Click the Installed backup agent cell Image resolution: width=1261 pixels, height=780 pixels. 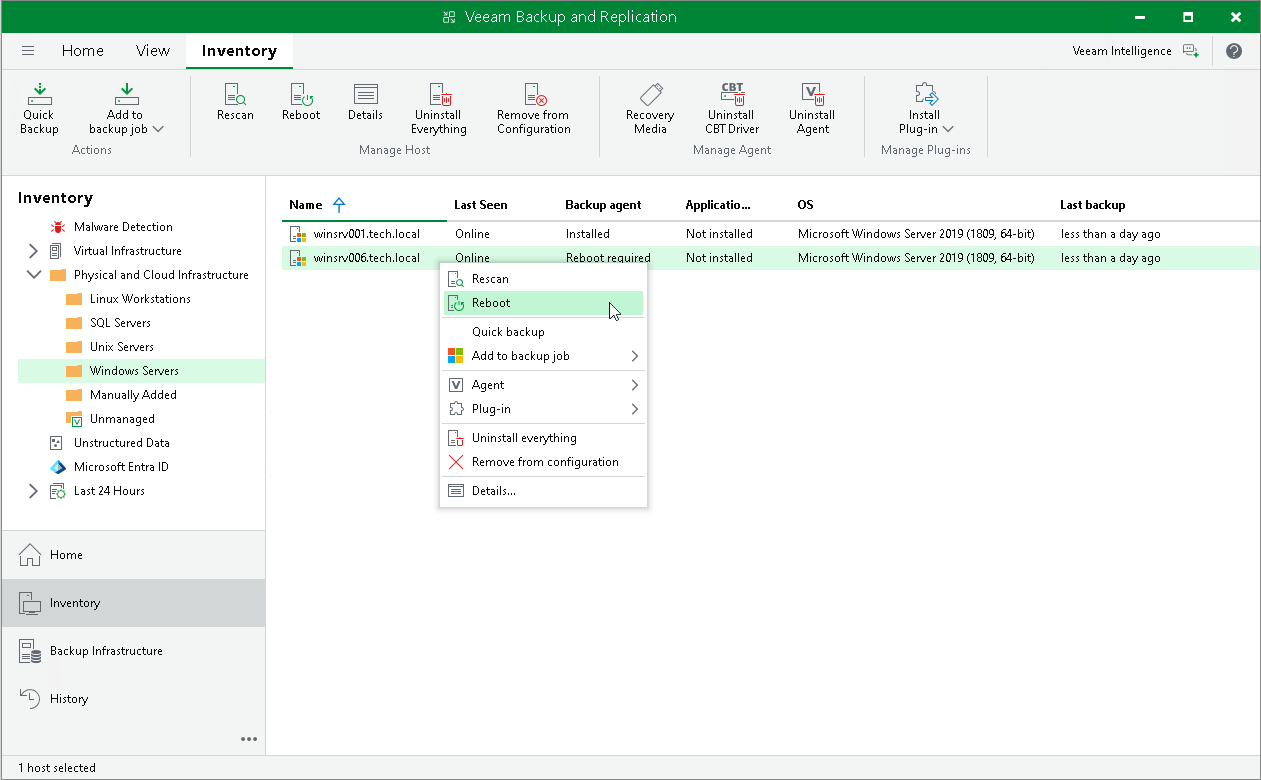(x=587, y=234)
